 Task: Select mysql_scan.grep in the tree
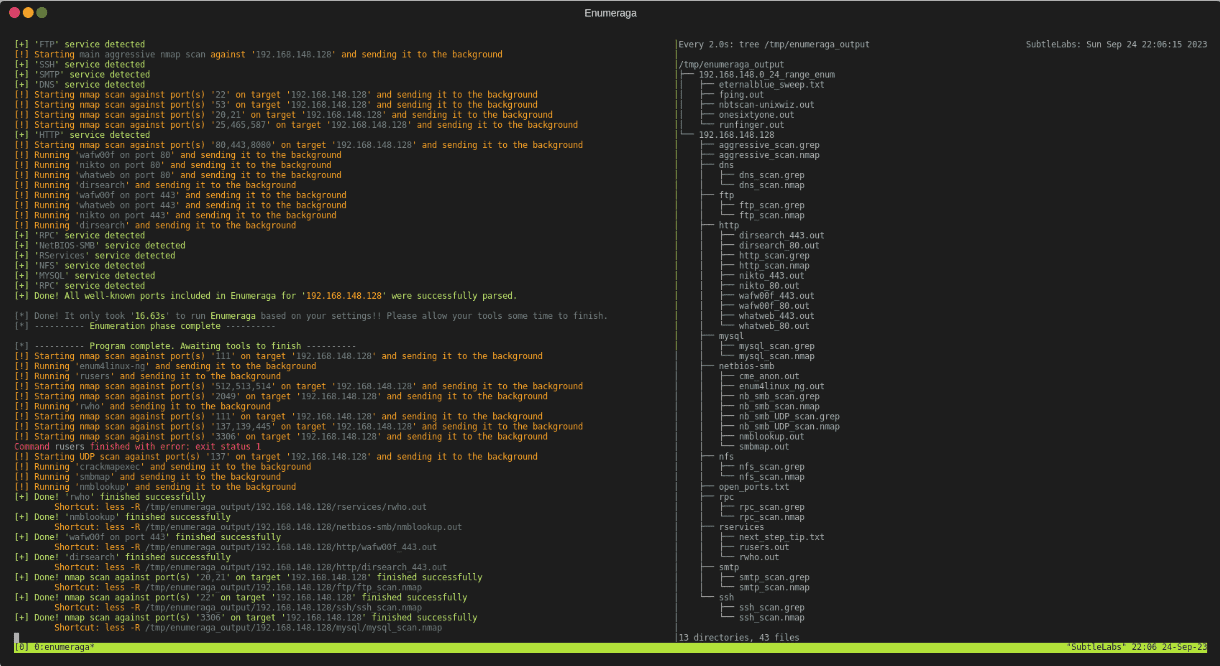click(775, 346)
